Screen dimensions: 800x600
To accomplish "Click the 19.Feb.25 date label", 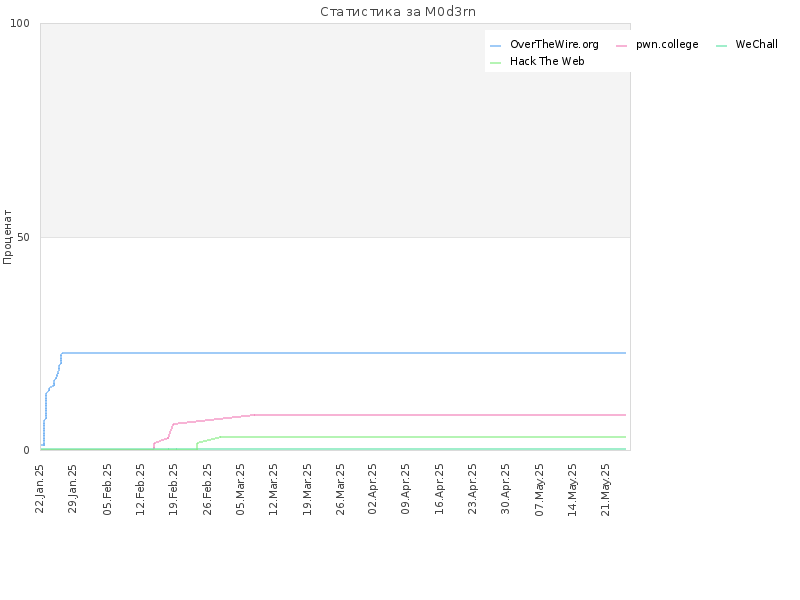I will click(x=173, y=489).
